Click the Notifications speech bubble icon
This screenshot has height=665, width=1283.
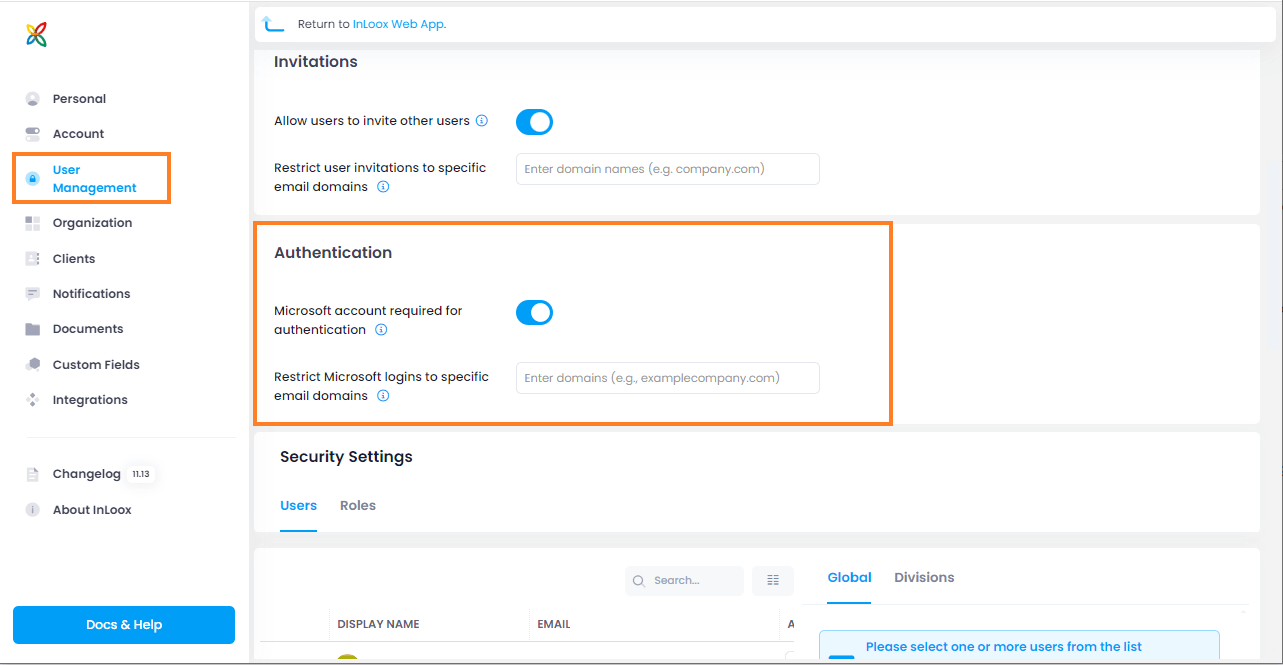pos(31,293)
